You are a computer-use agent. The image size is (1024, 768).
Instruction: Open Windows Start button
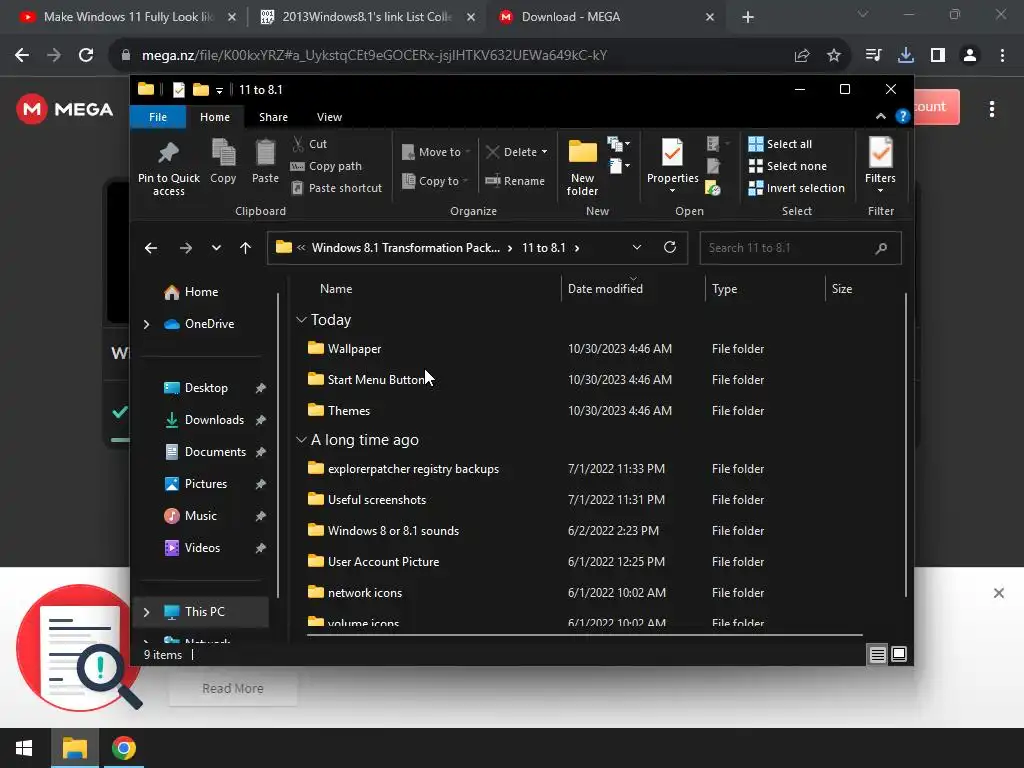tap(24, 748)
